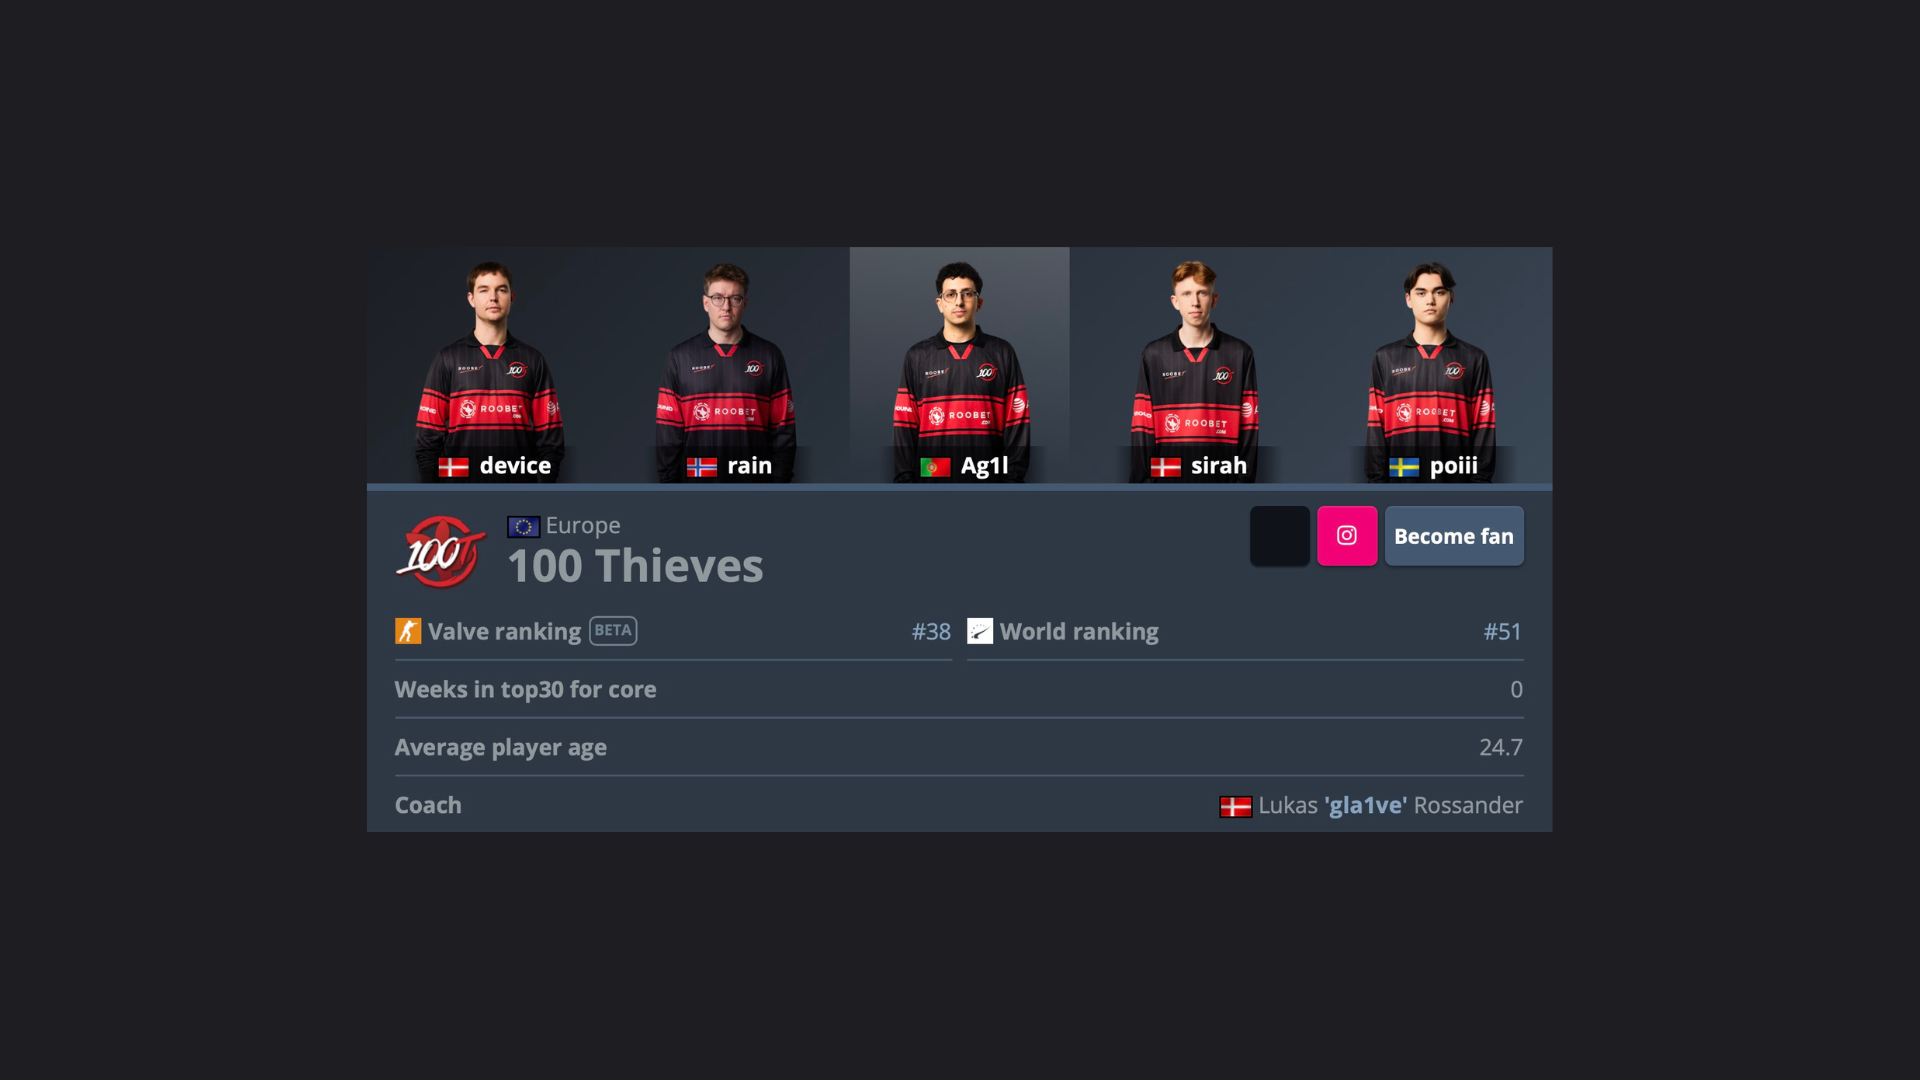Click Denmark flag next to device

coord(454,467)
